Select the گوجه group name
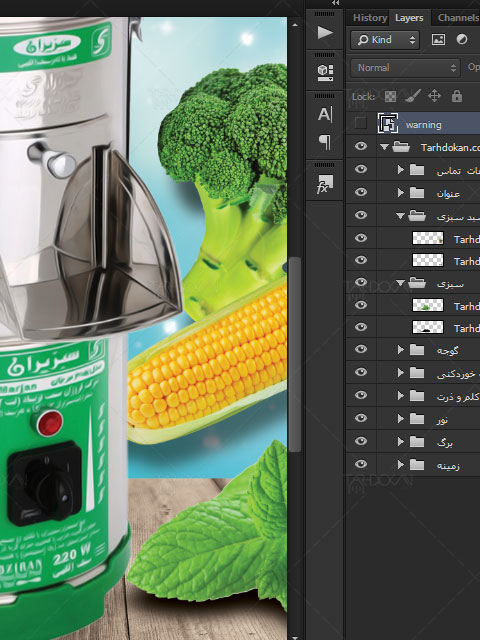The height and width of the screenshot is (640, 480). (x=447, y=350)
